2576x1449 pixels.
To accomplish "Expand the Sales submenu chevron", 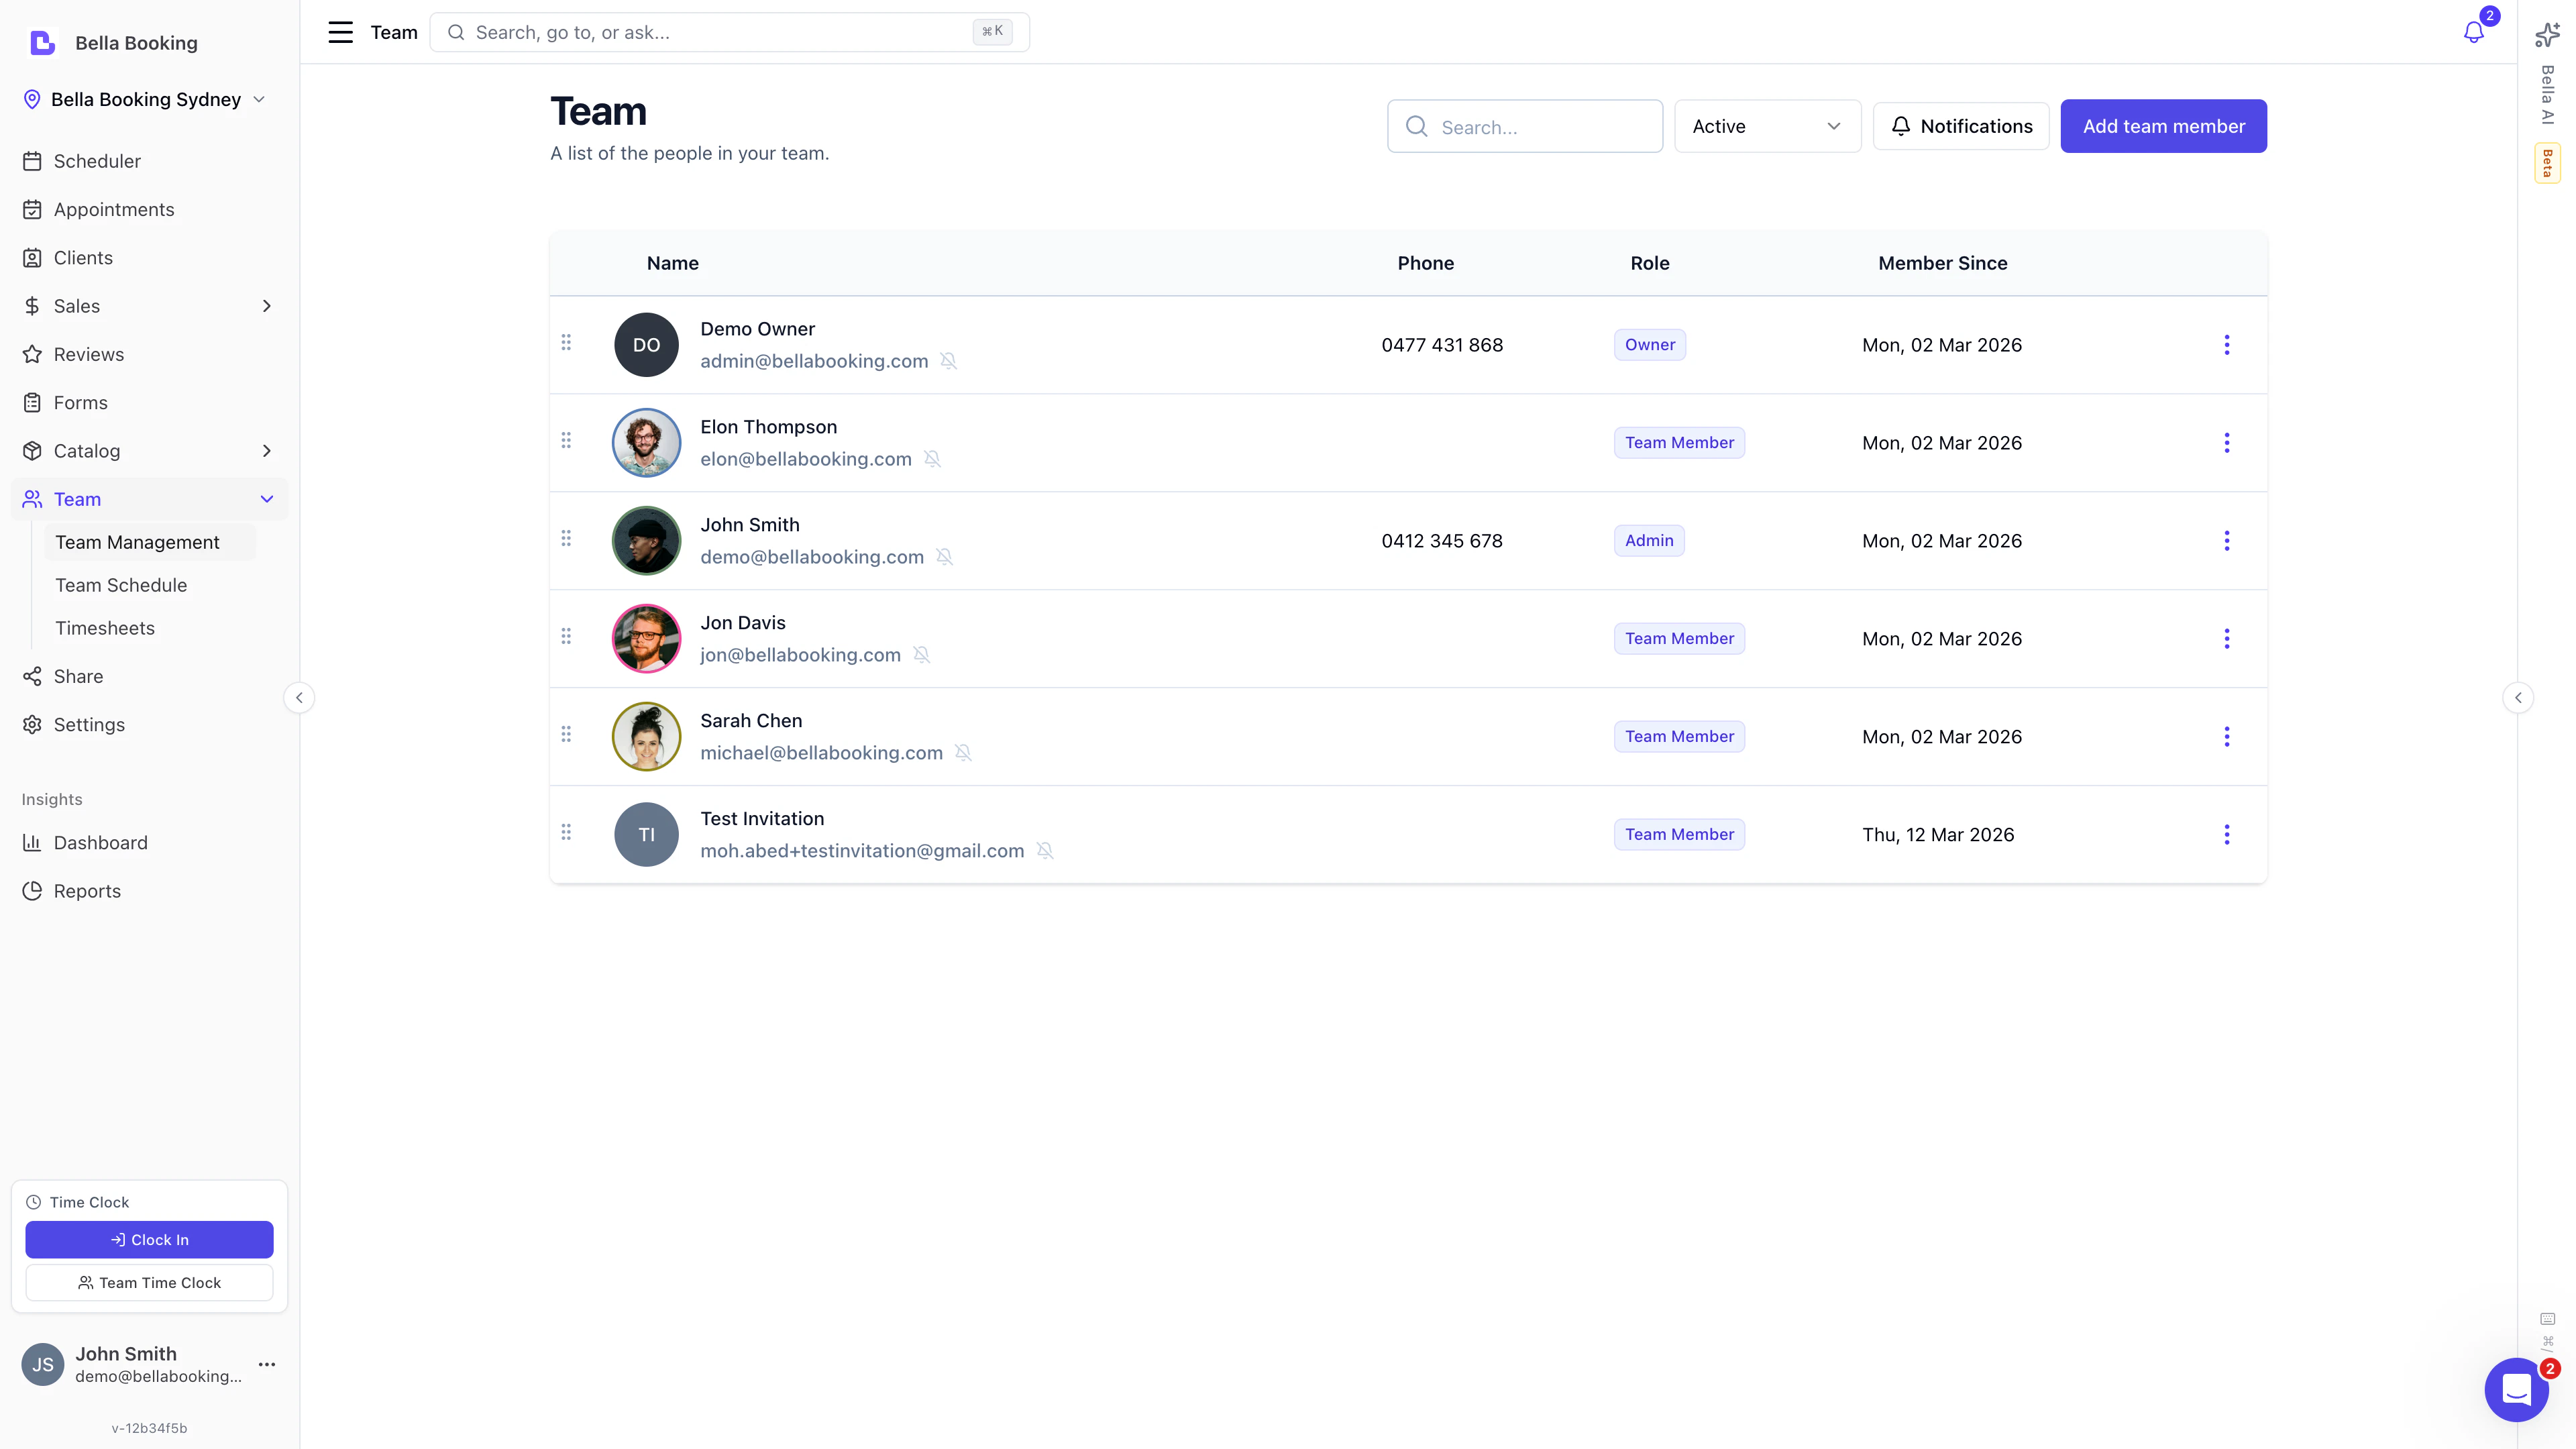I will (x=266, y=306).
